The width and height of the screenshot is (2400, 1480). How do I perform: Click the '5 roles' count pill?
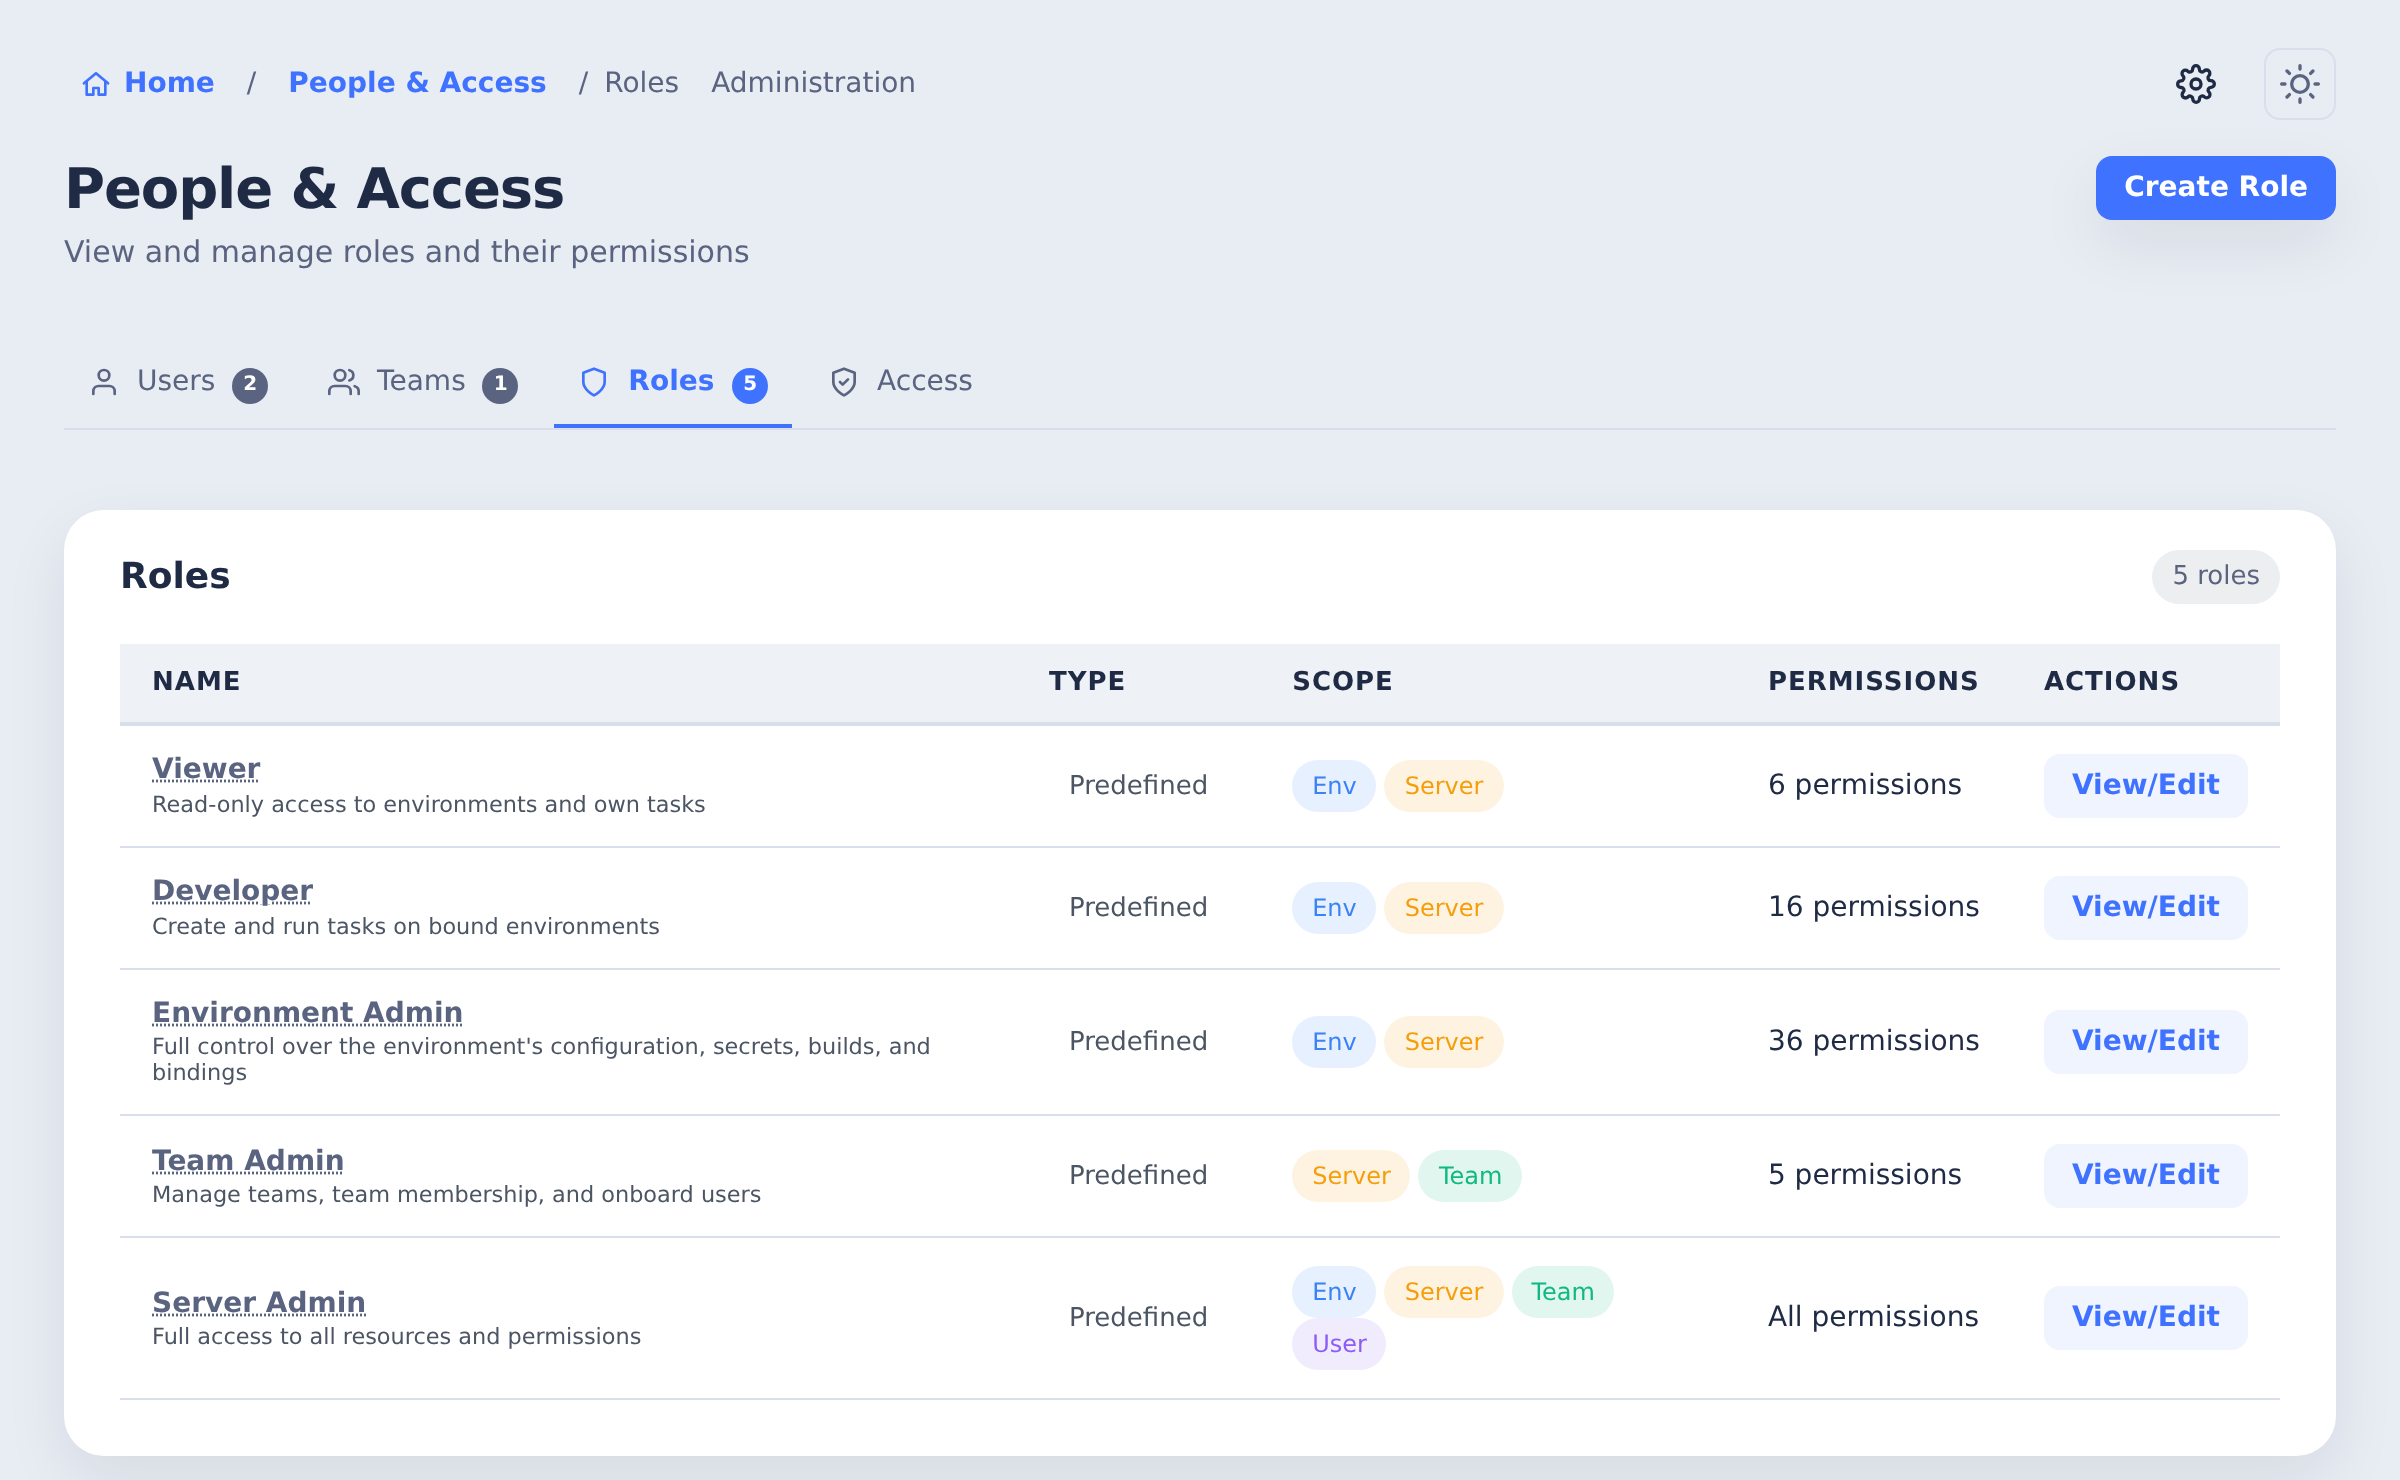coord(2216,576)
